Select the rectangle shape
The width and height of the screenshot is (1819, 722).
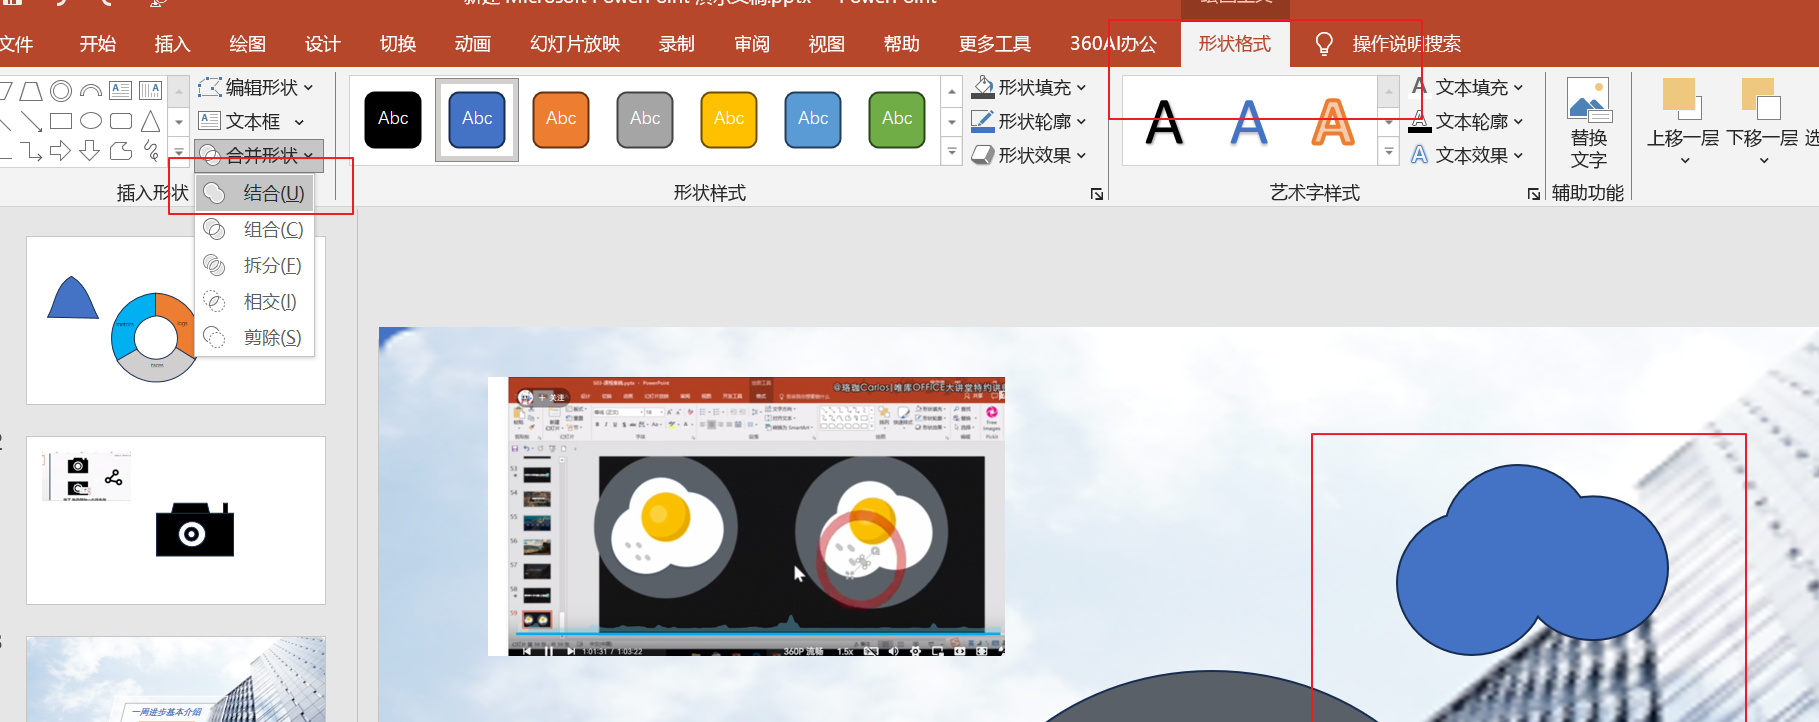pos(61,121)
